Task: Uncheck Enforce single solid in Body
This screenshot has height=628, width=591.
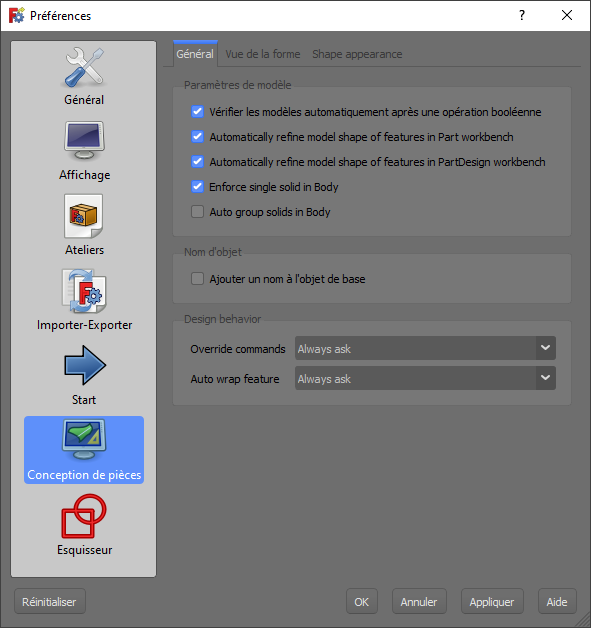Action: [197, 187]
